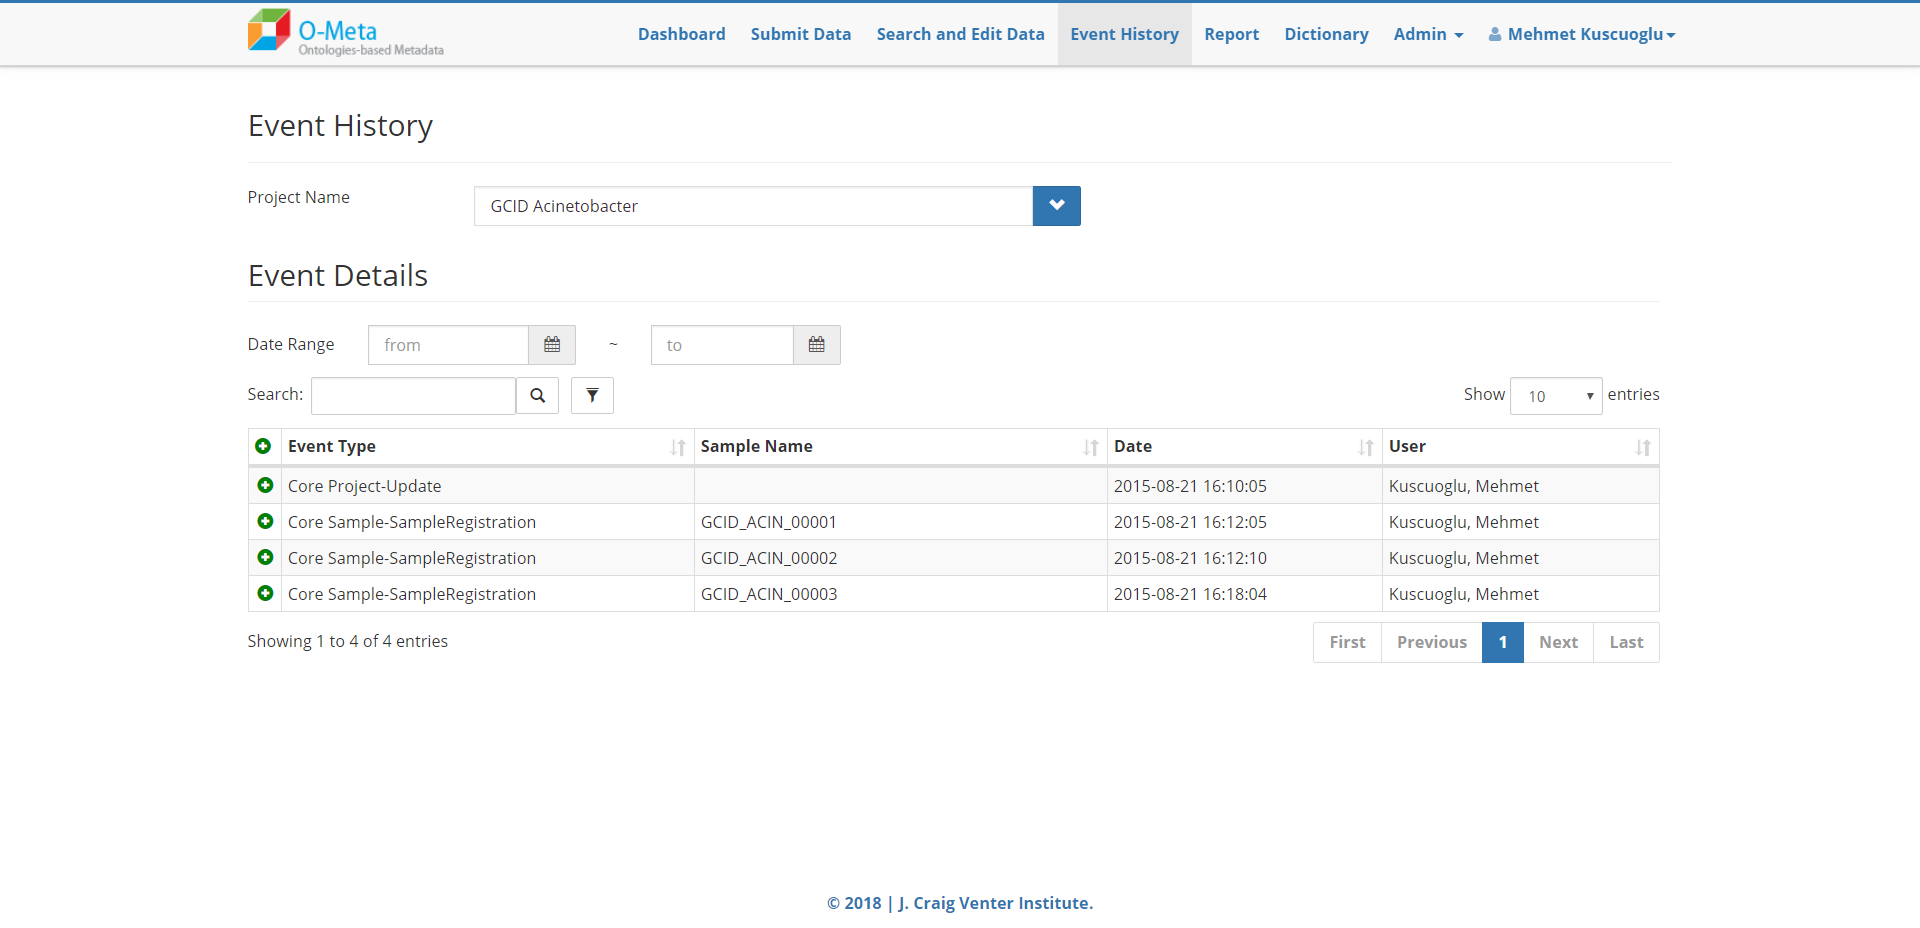This screenshot has height=928, width=1920.
Task: Click date 2015-08-21 16:18:04
Action: pos(1190,594)
